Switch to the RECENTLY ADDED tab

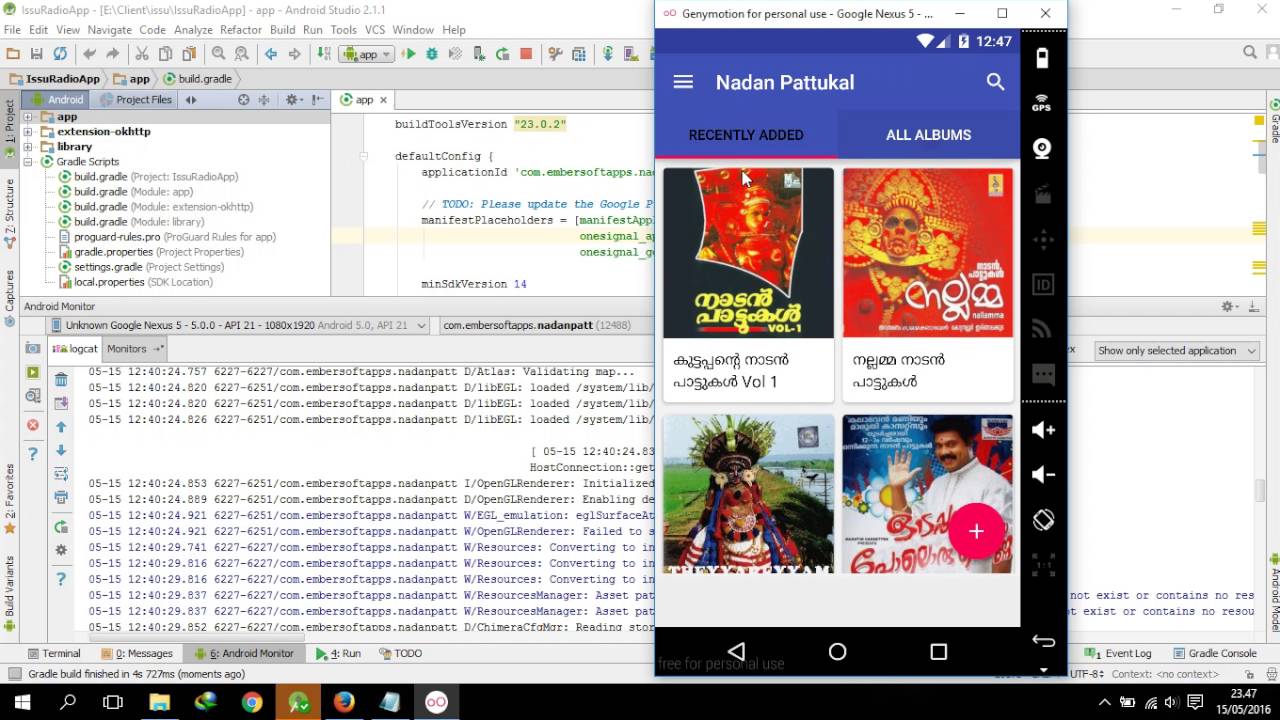coord(746,135)
